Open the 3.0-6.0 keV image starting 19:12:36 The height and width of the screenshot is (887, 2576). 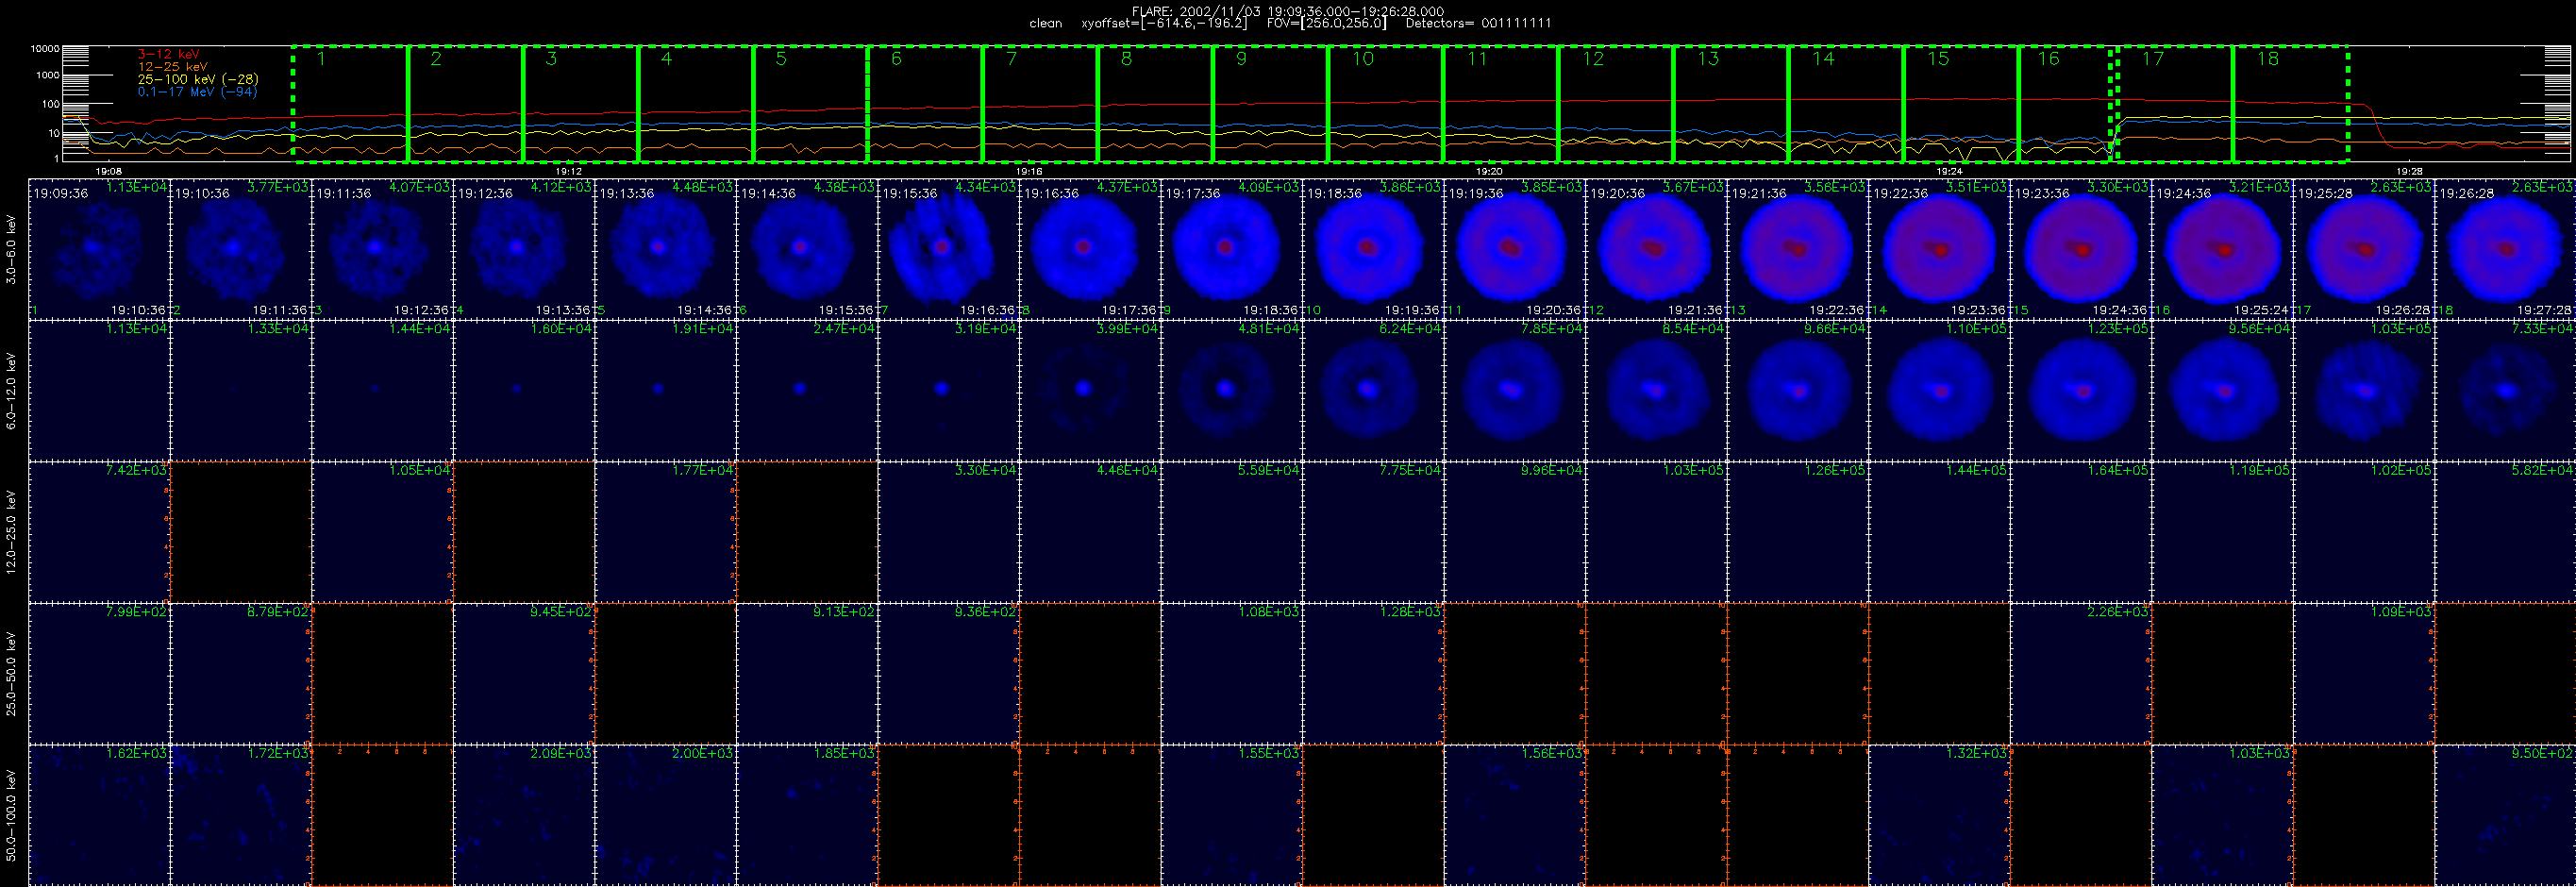[524, 249]
